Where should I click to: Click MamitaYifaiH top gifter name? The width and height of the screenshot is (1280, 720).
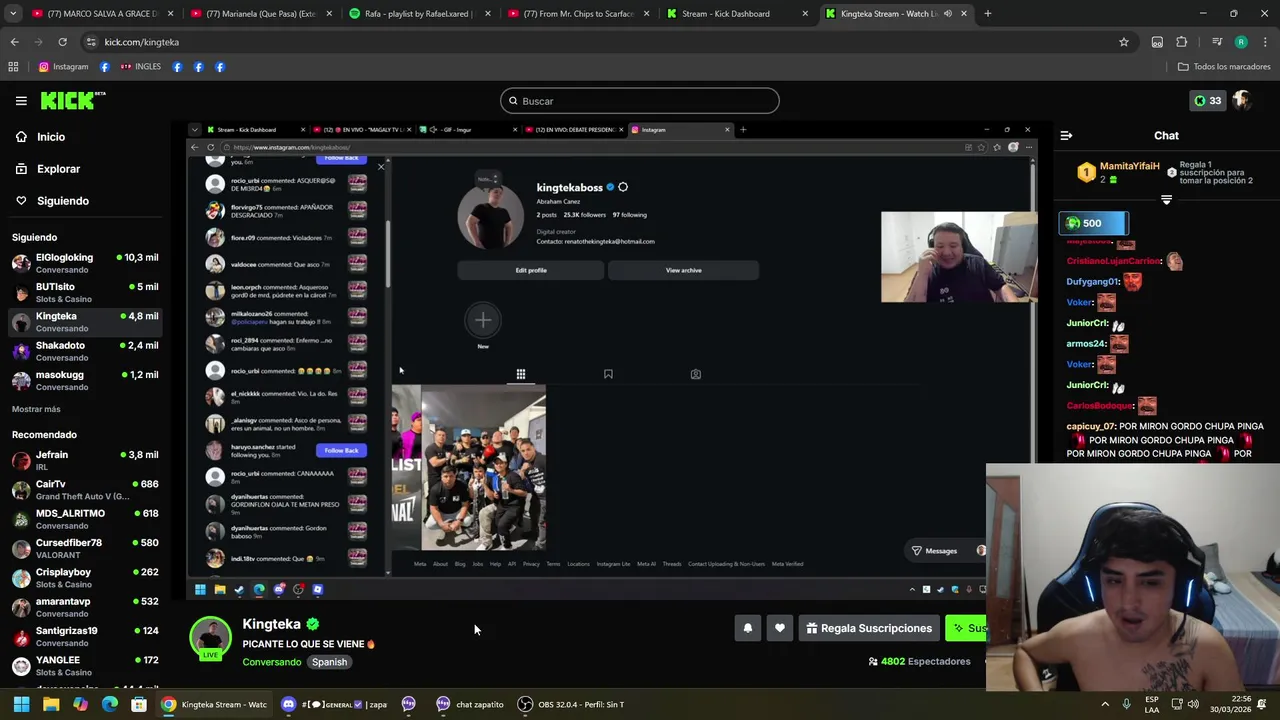pos(1130,166)
